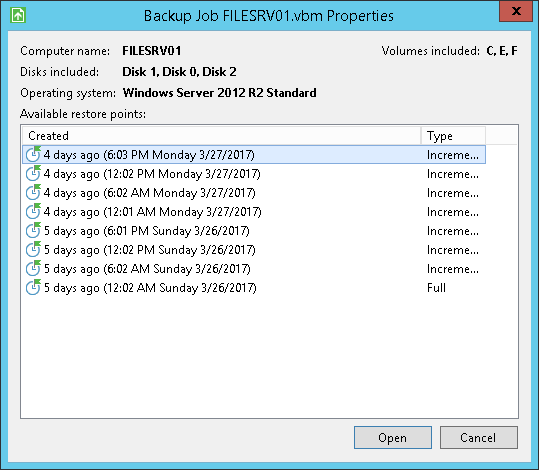Click Increme... type for 6:01 PM Sunday

453,231
